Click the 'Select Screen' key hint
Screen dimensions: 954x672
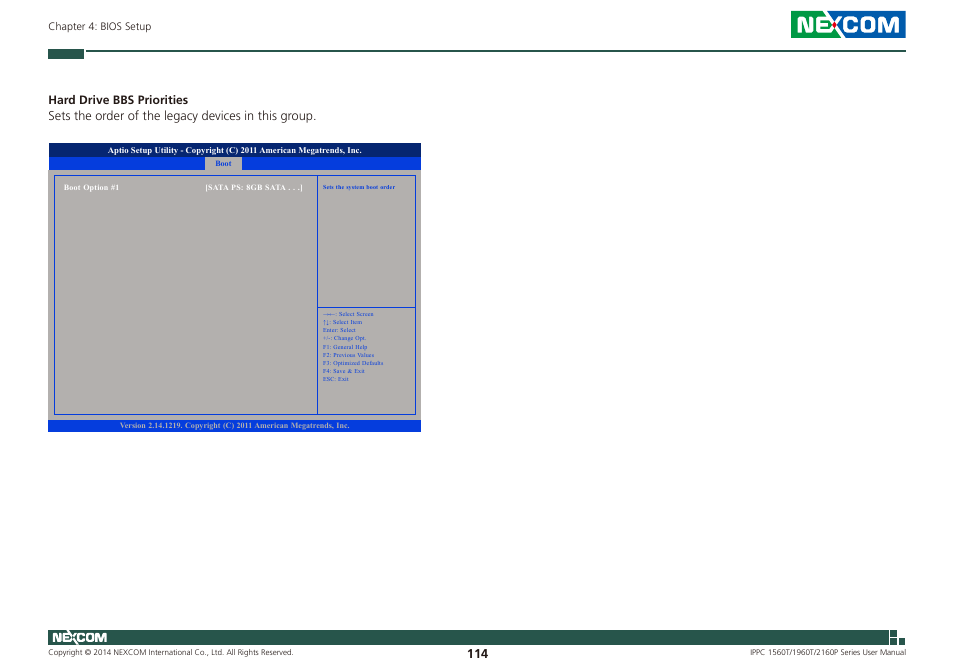coord(348,314)
